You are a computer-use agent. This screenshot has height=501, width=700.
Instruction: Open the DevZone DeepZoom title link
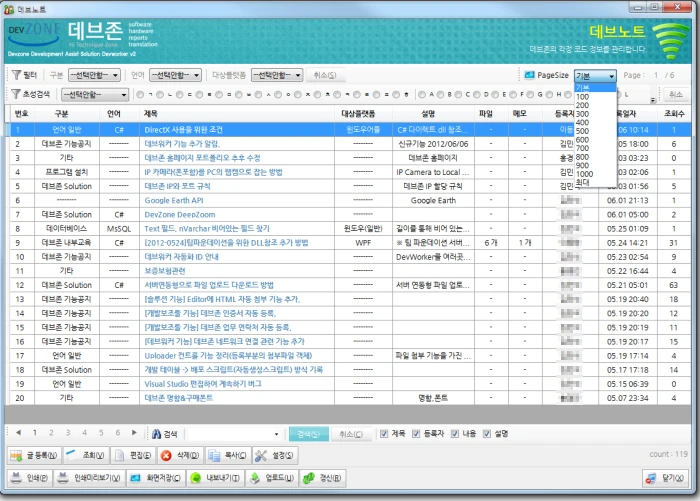[180, 214]
